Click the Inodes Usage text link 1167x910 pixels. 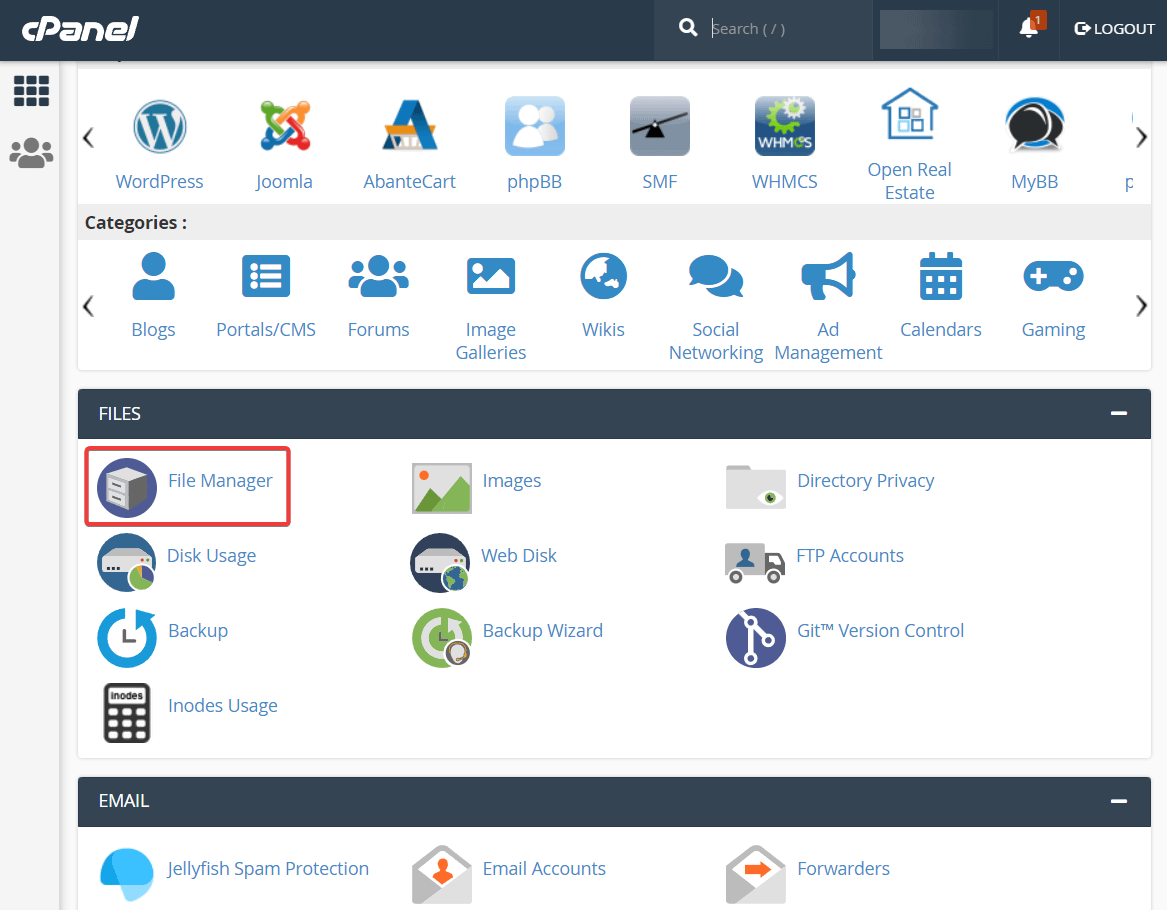tap(223, 705)
